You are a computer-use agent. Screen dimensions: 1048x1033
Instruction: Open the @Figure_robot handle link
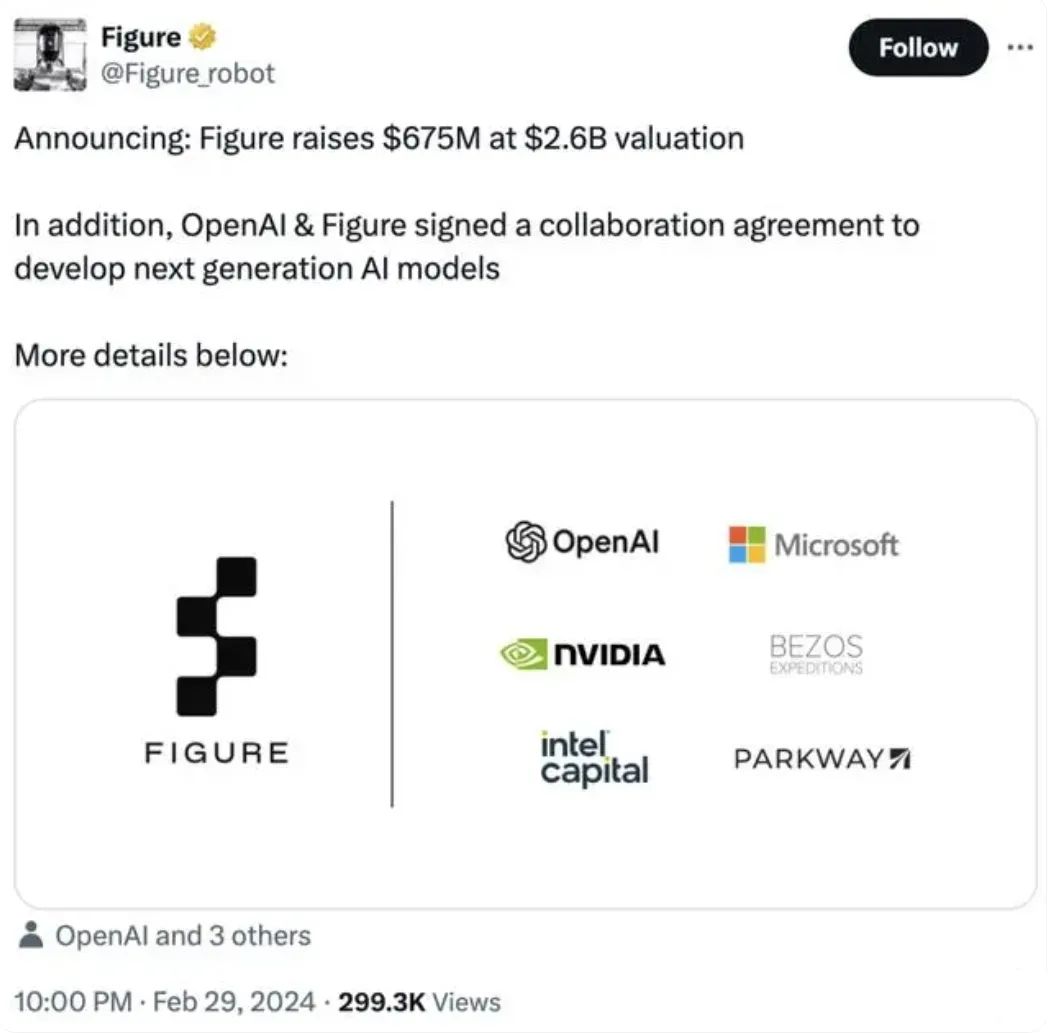tap(188, 73)
